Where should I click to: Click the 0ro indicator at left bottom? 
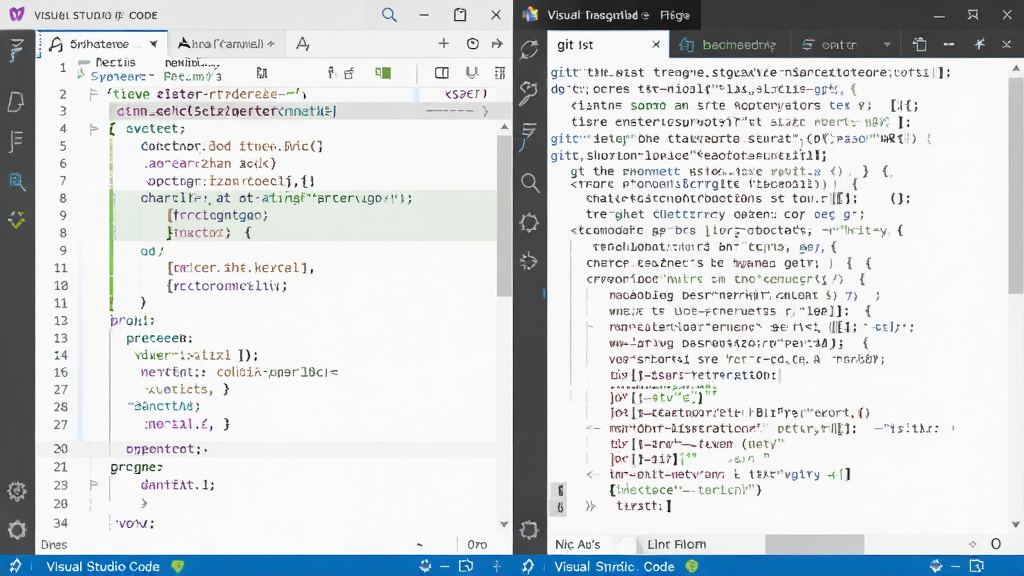tap(477, 544)
